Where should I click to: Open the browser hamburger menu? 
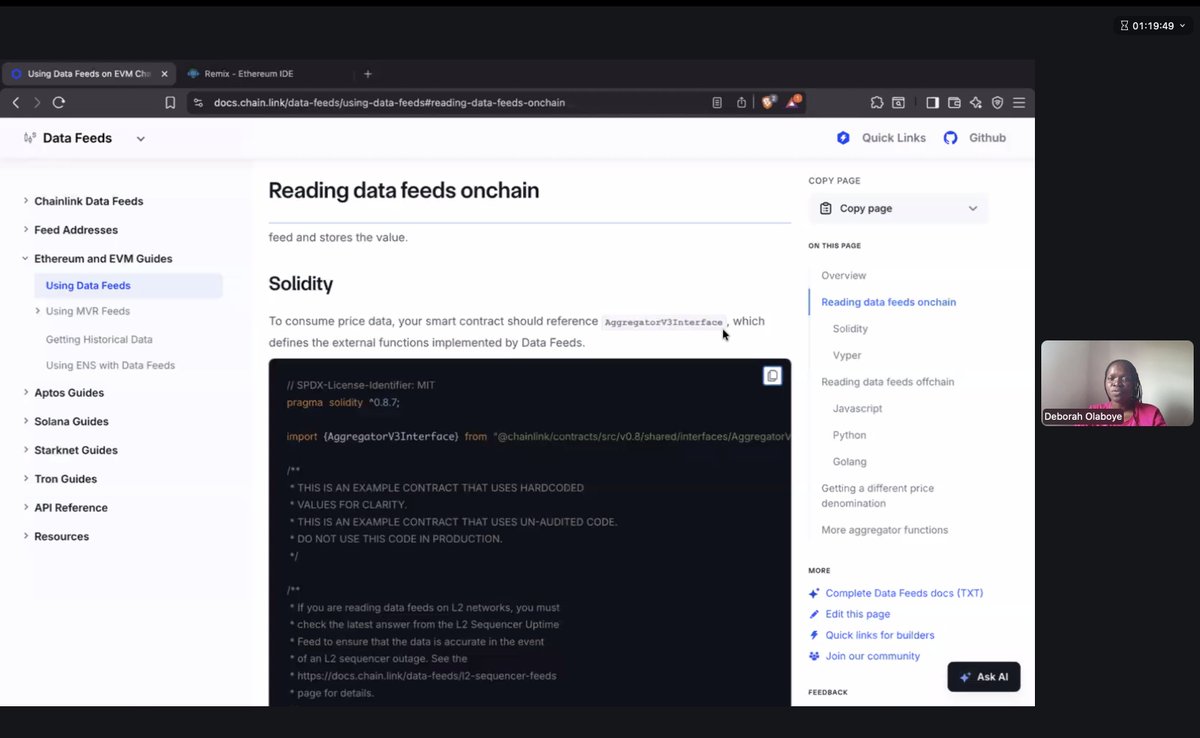1019,102
